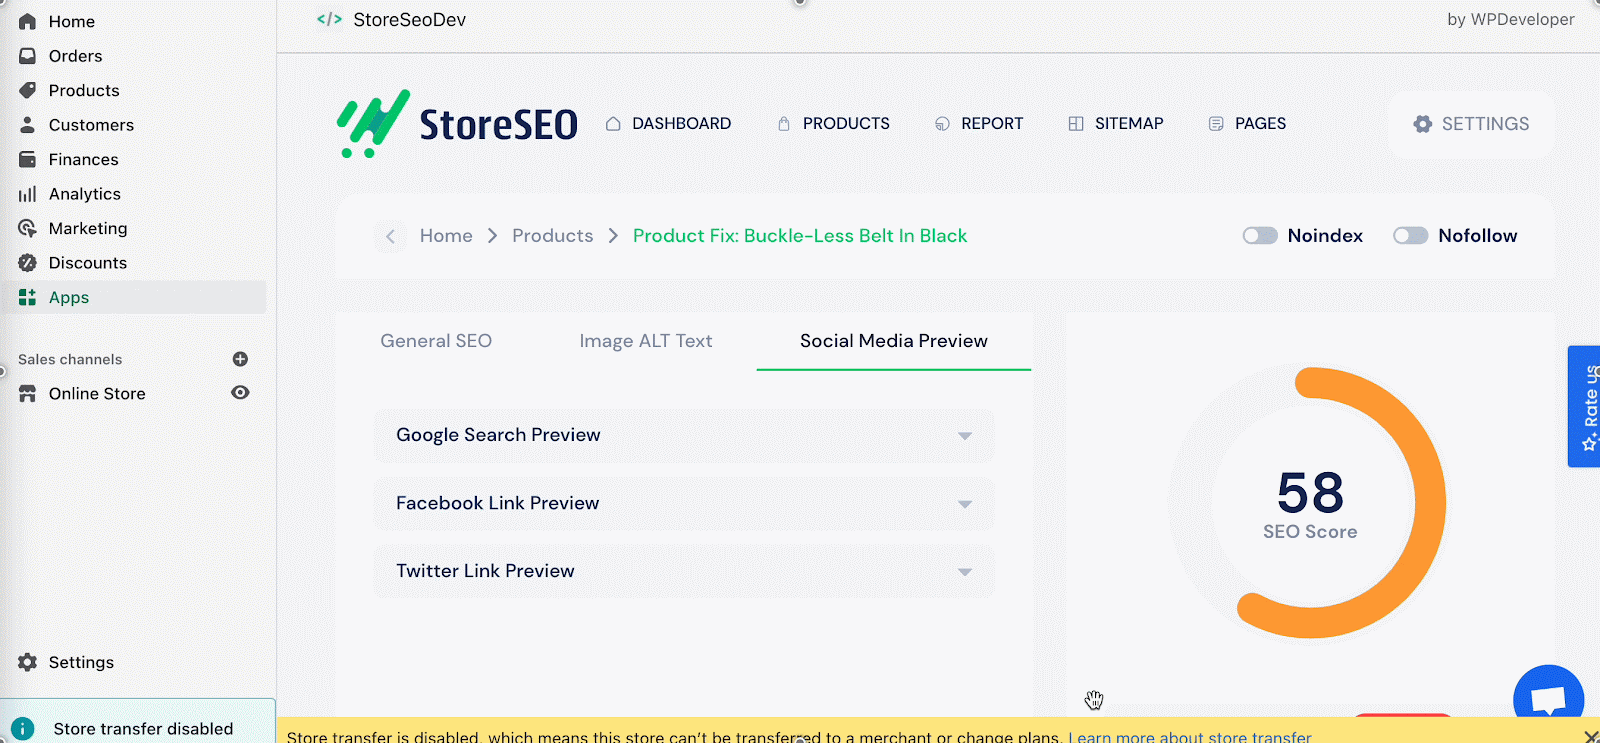This screenshot has height=743, width=1600.
Task: Select the Social Media Preview tab
Action: point(894,341)
